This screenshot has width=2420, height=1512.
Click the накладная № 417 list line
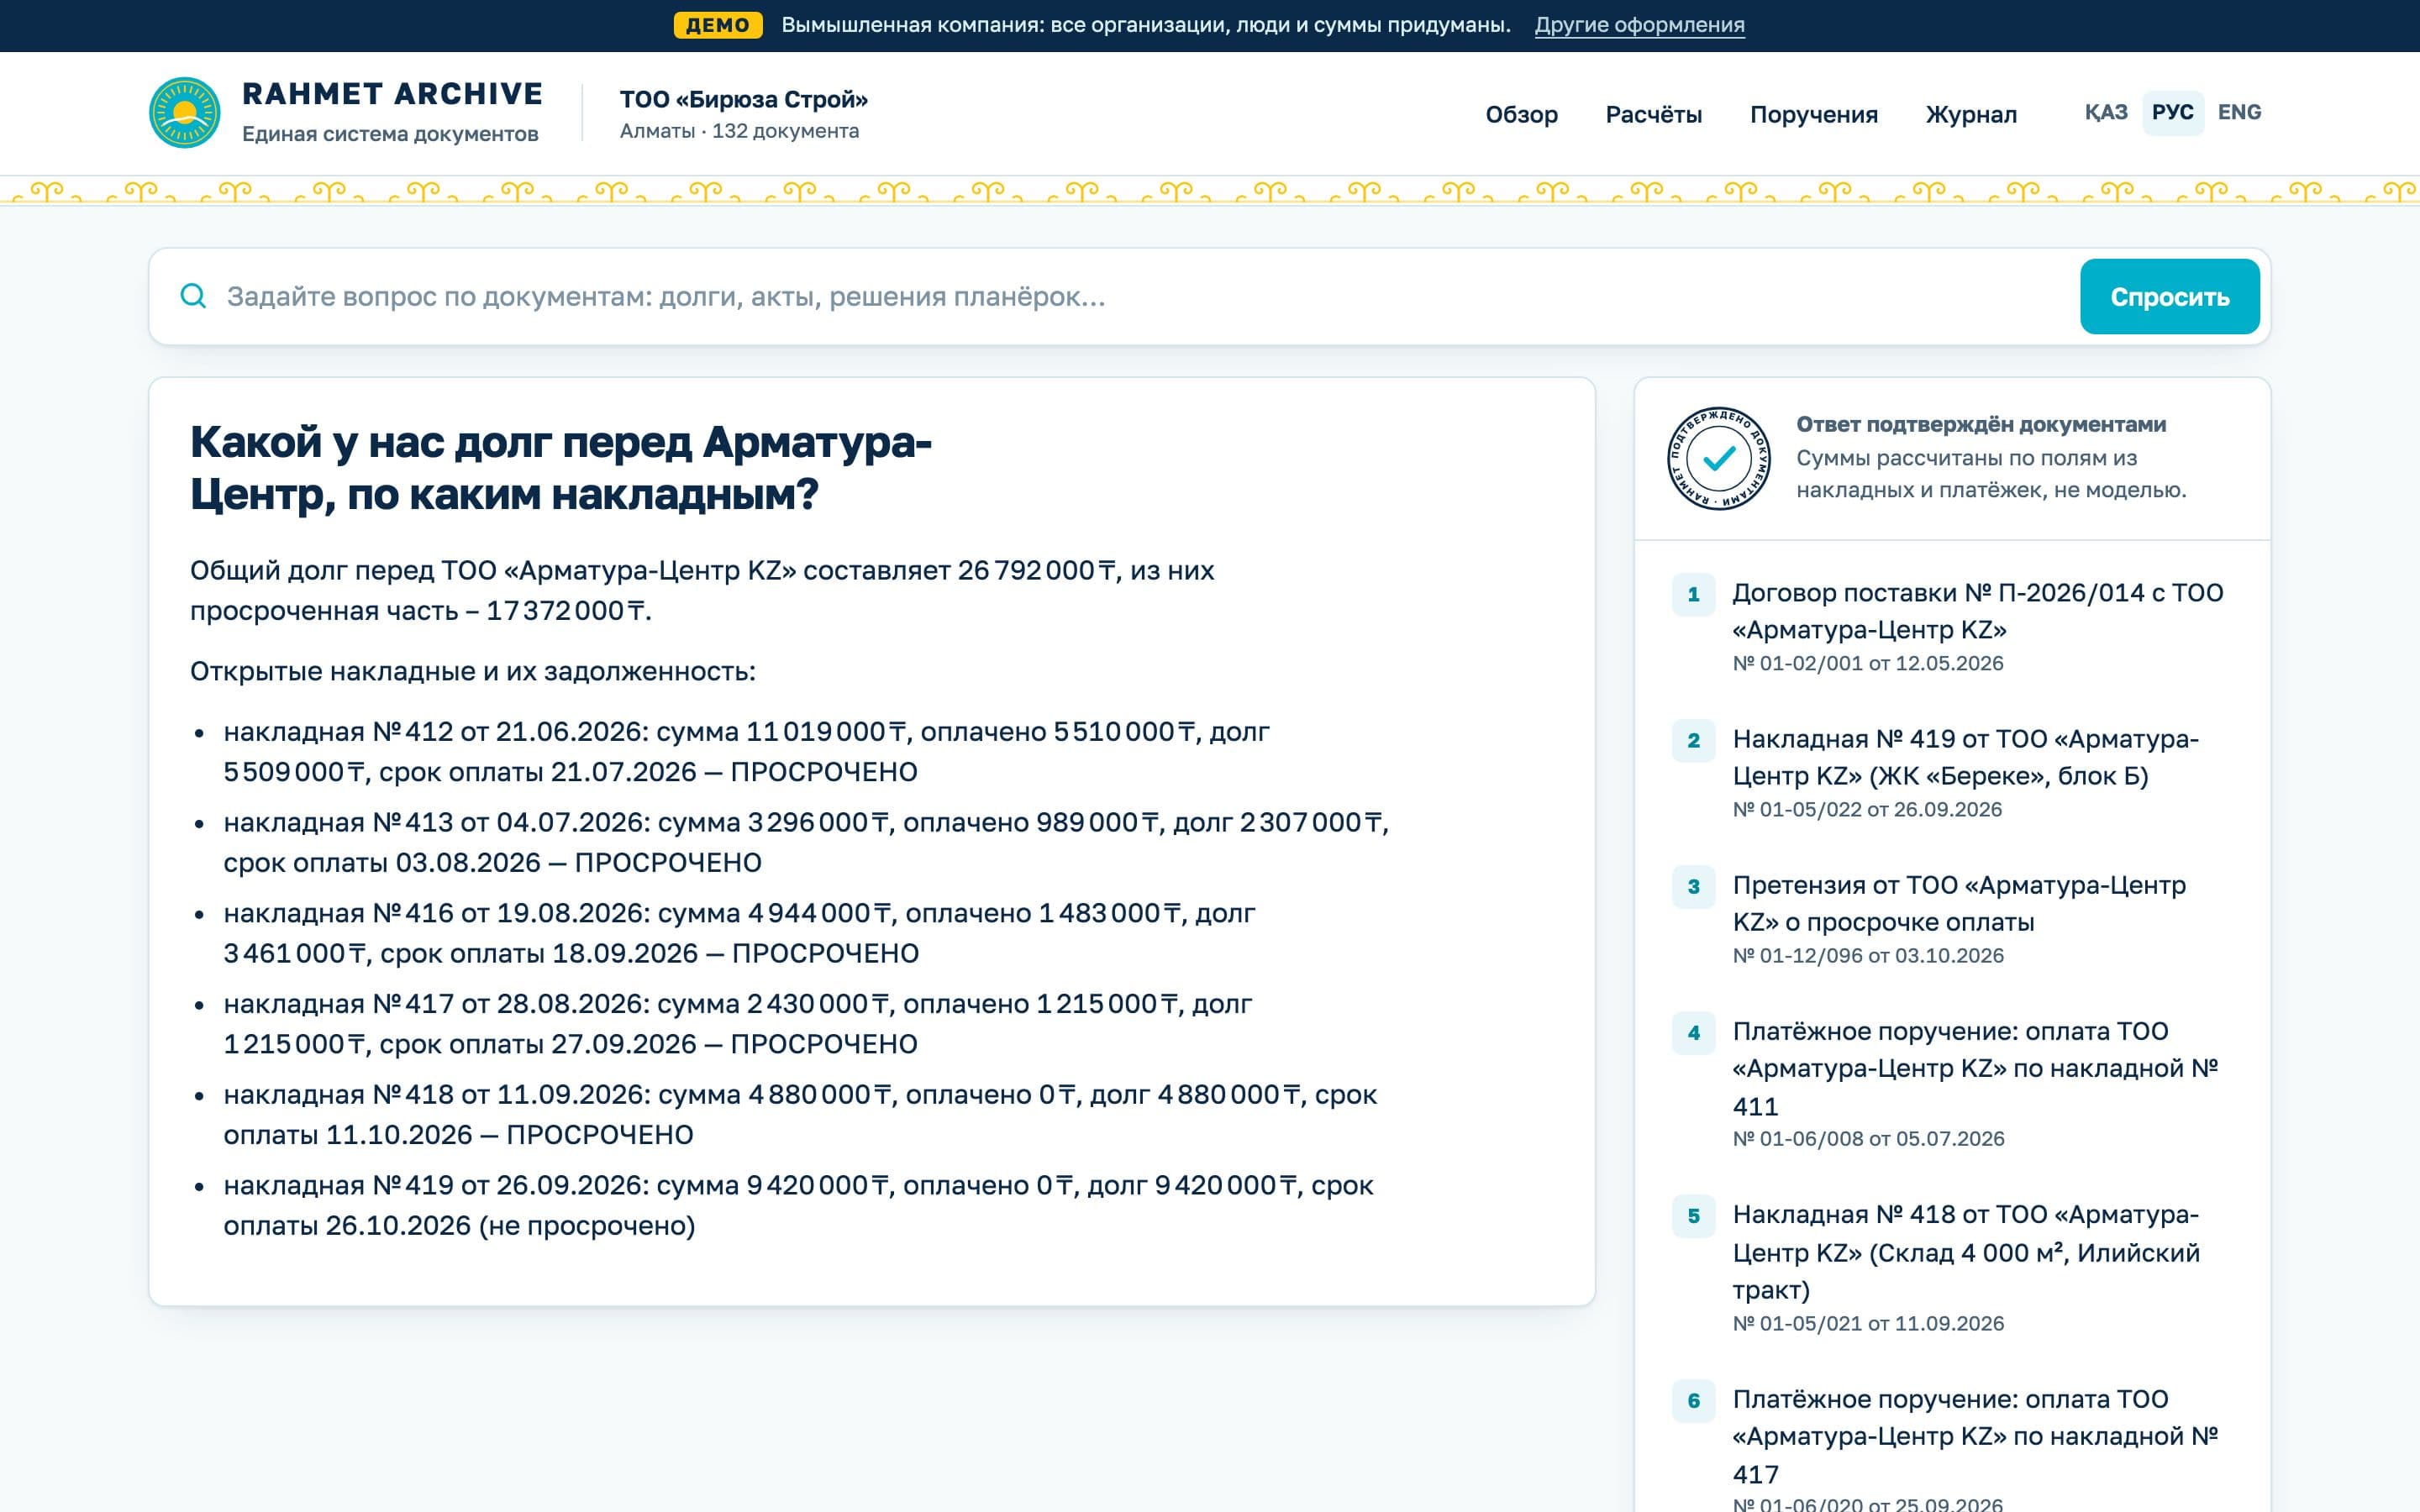737,1024
